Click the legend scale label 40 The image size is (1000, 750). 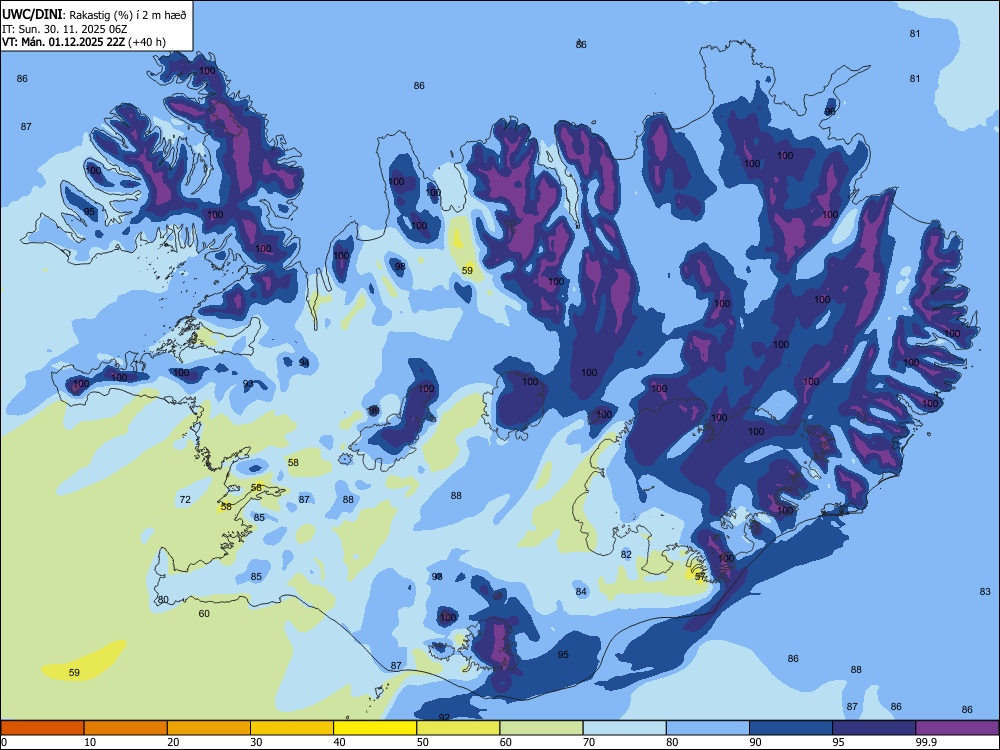click(x=339, y=742)
